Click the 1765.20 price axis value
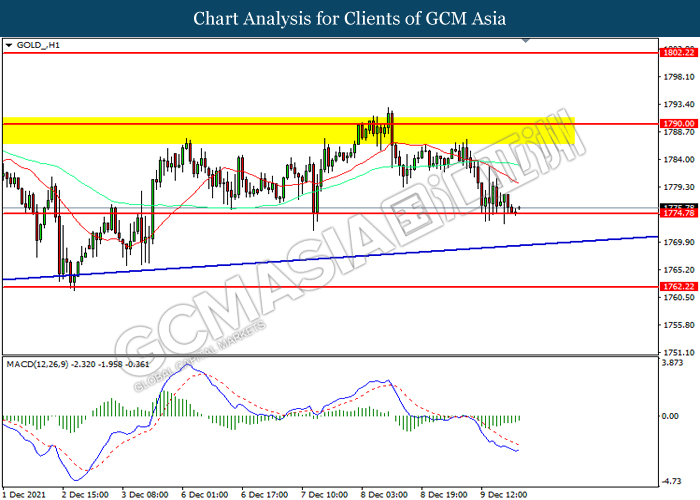This screenshot has height=500, width=700. tap(679, 270)
